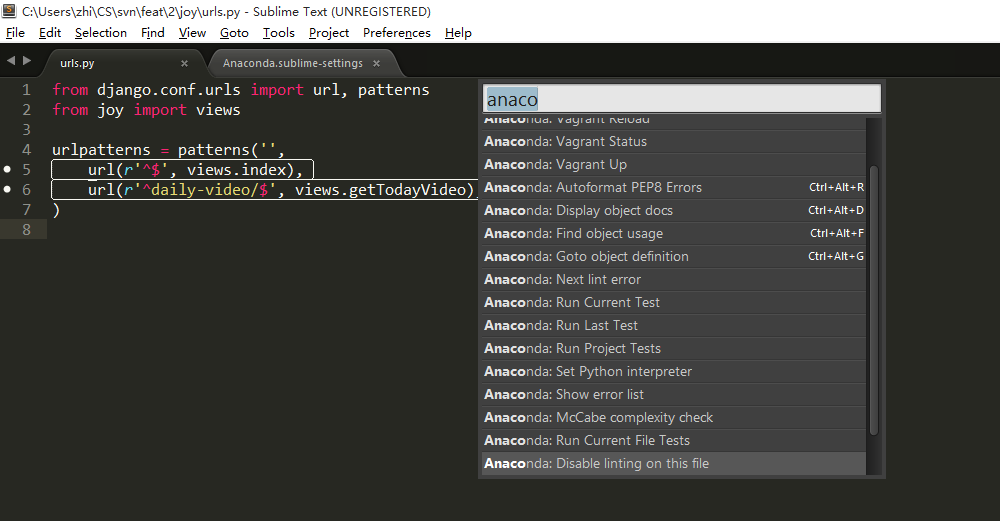Viewport: 1000px width, 521px height.
Task: Close the Anaconda.sublime-settings tab
Action: pos(376,63)
